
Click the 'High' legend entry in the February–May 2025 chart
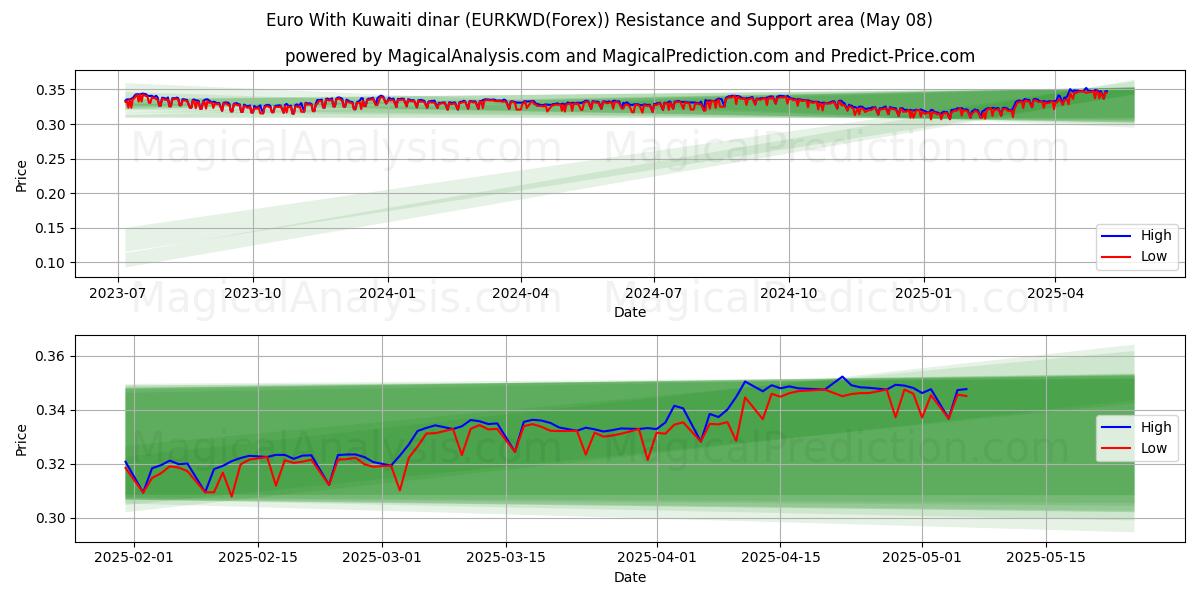click(1154, 427)
